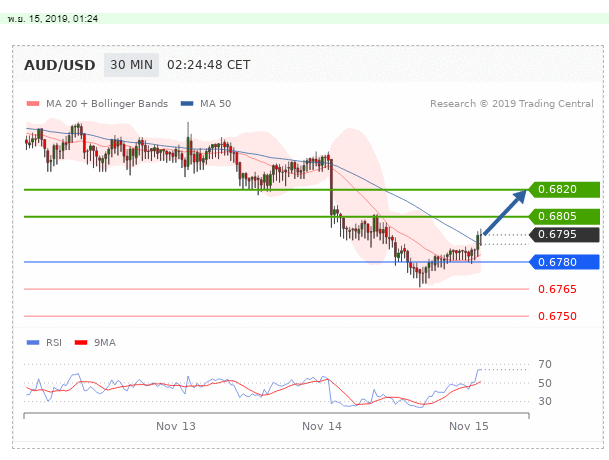
Task: Click the 0.6795 current price tag
Action: pyautogui.click(x=564, y=235)
